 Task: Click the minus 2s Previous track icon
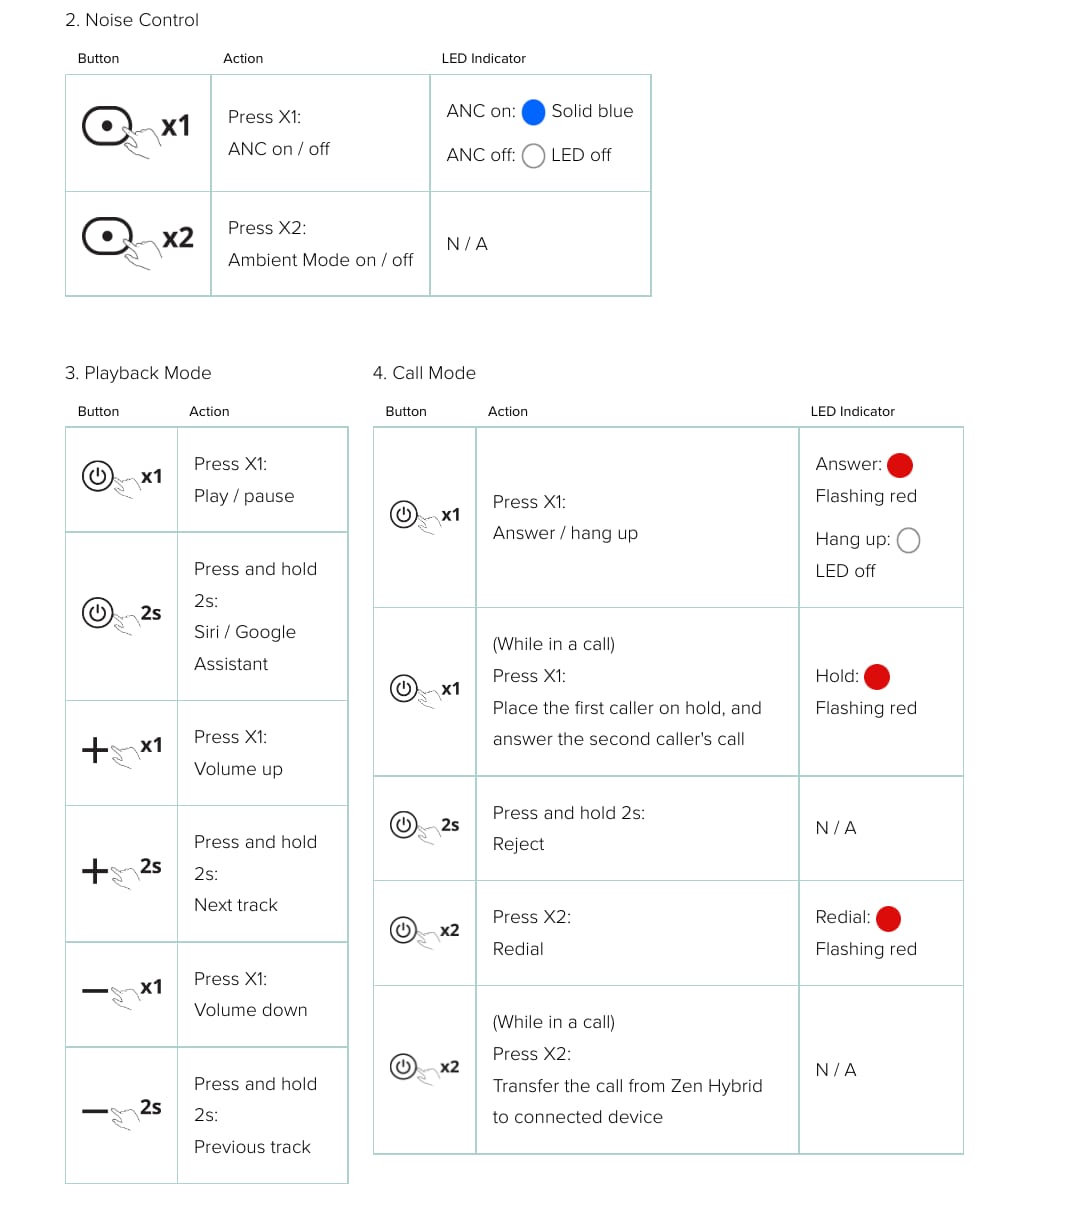[x=122, y=1111]
